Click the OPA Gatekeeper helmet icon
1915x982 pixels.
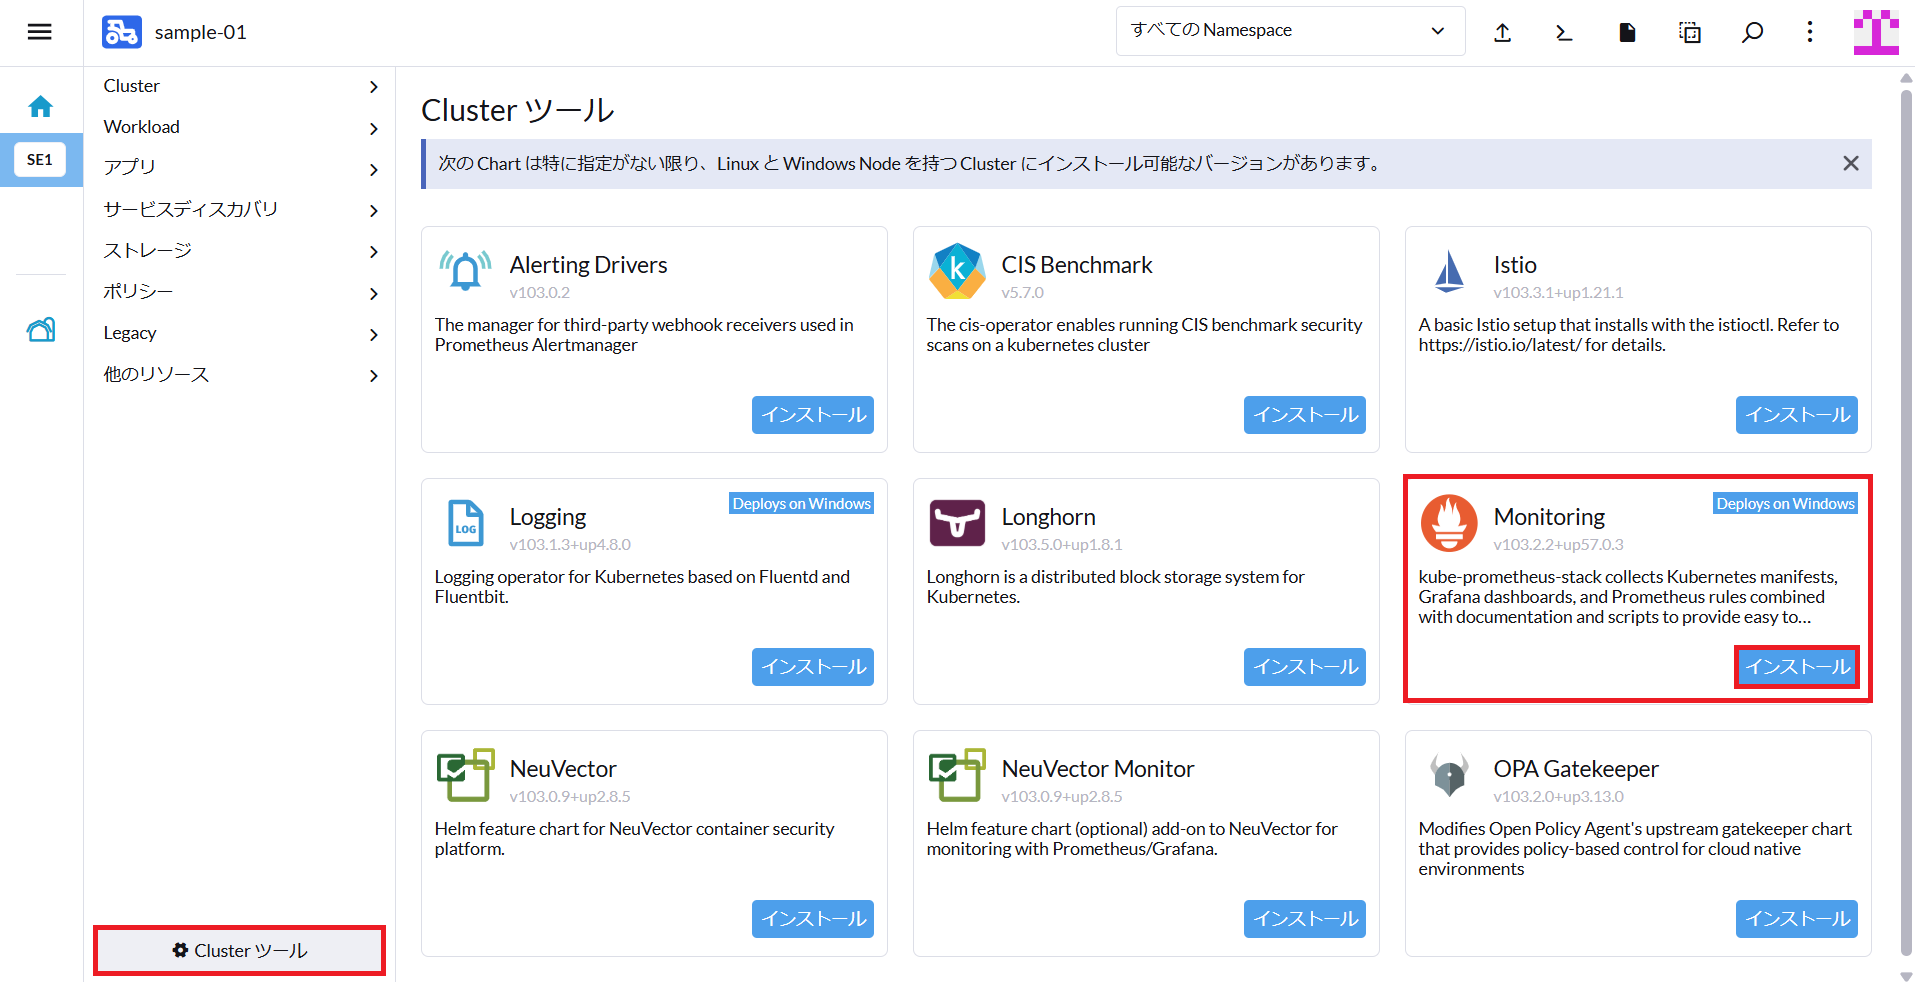(x=1449, y=775)
